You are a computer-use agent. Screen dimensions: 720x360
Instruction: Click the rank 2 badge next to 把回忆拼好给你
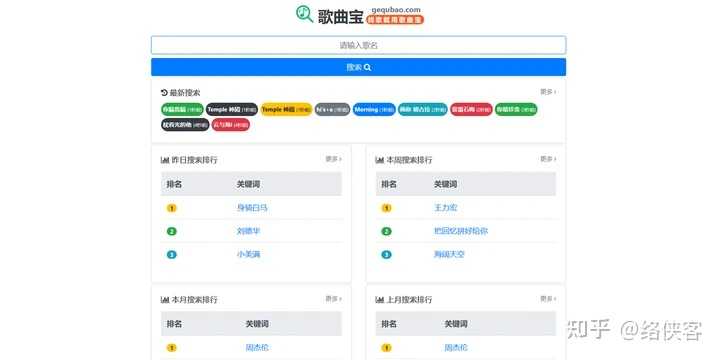pyautogui.click(x=386, y=231)
